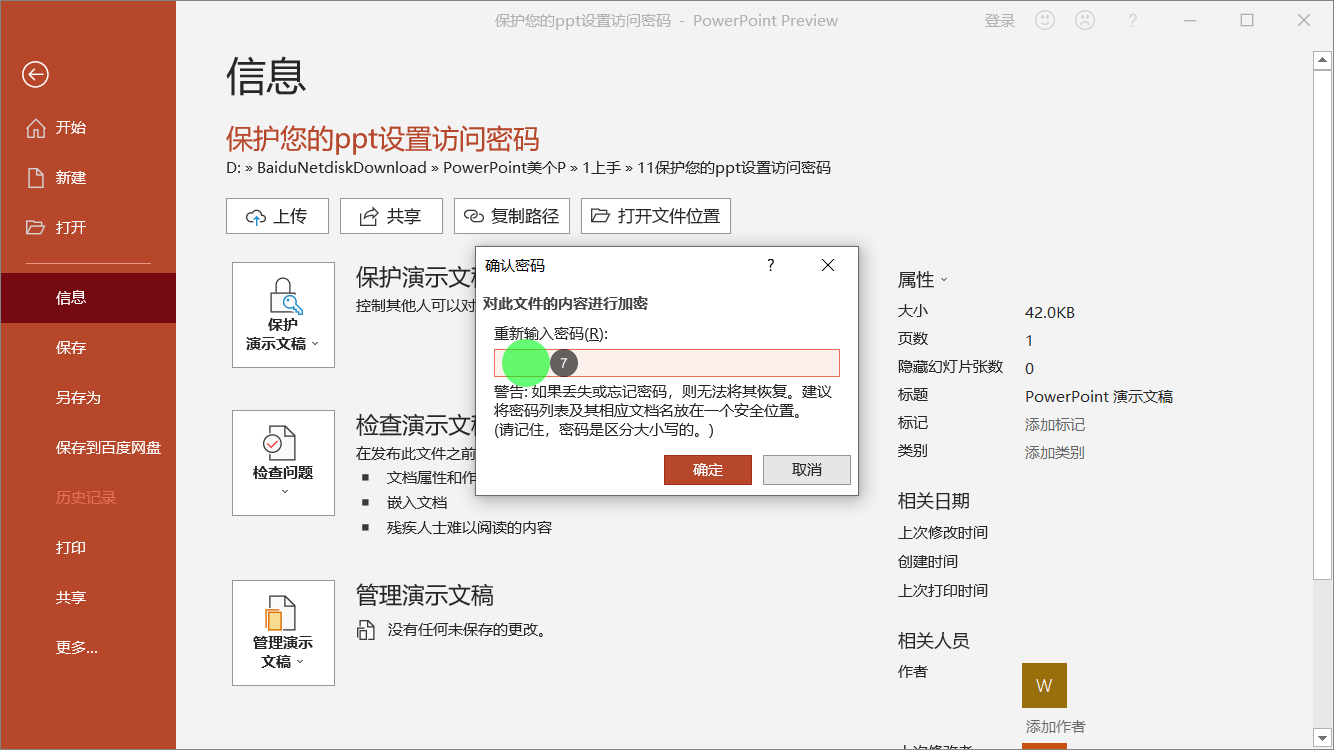Select the 信息 sidebar tab
Image resolution: width=1334 pixels, height=750 pixels.
click(x=88, y=298)
